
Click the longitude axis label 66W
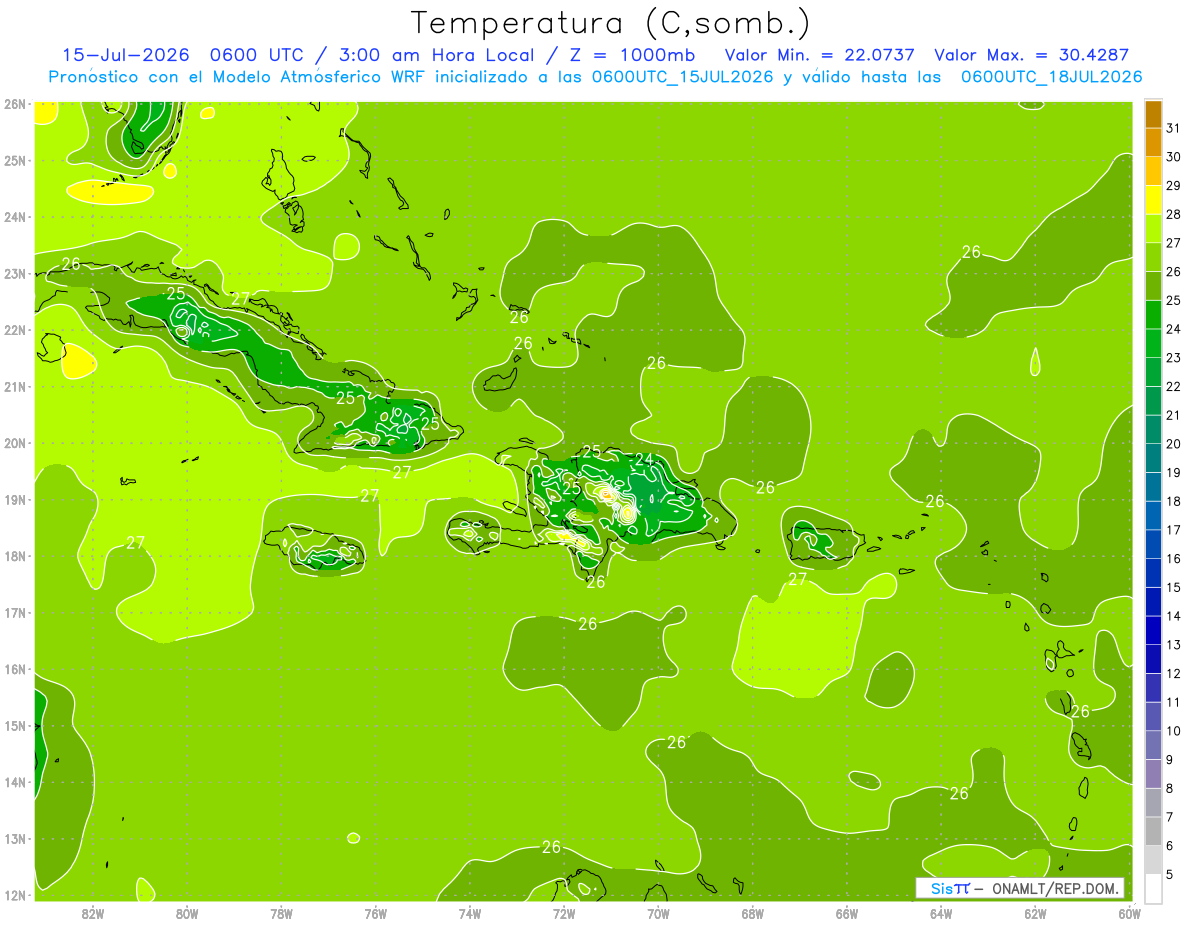coord(847,913)
